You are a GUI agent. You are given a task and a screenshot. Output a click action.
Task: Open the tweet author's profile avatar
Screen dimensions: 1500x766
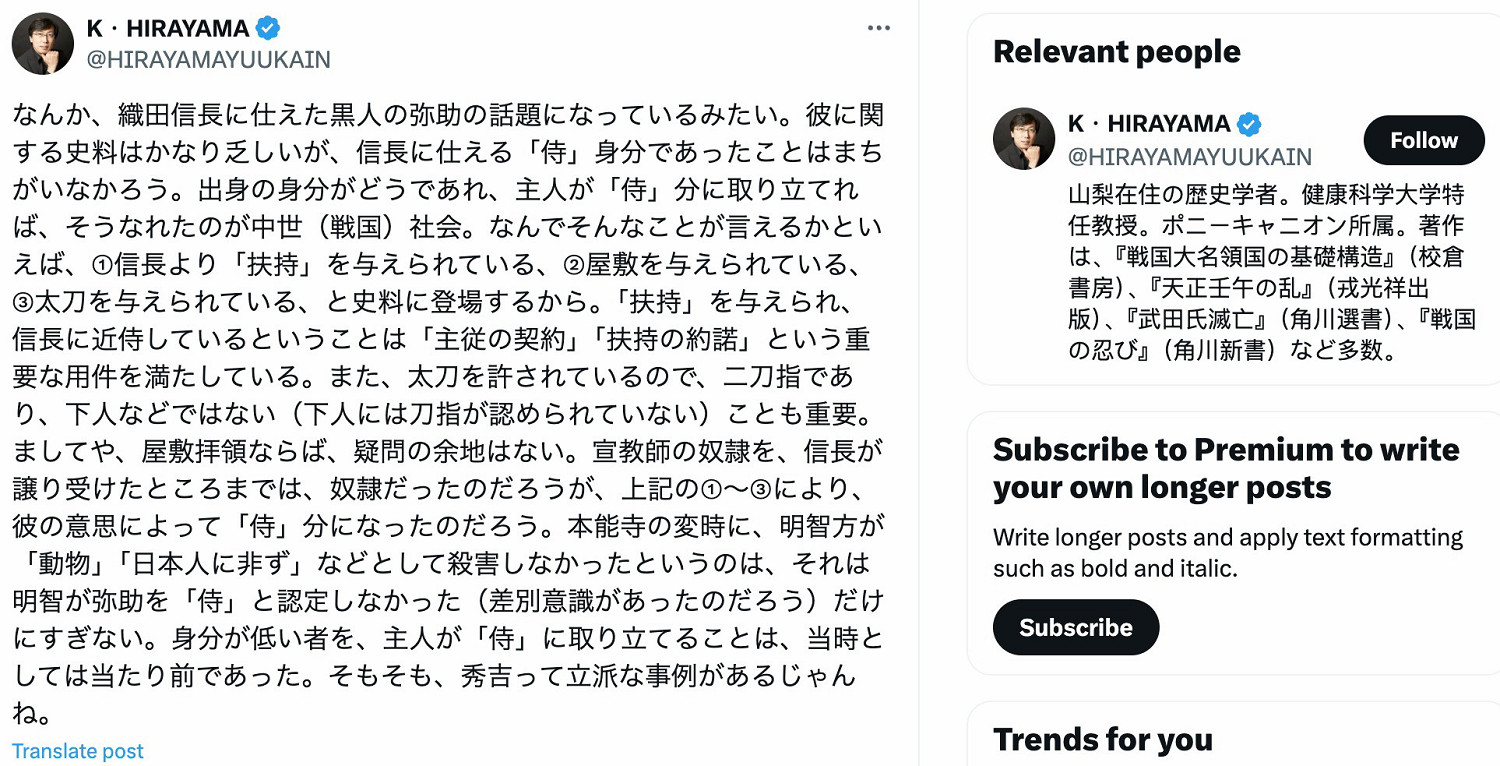[42, 42]
